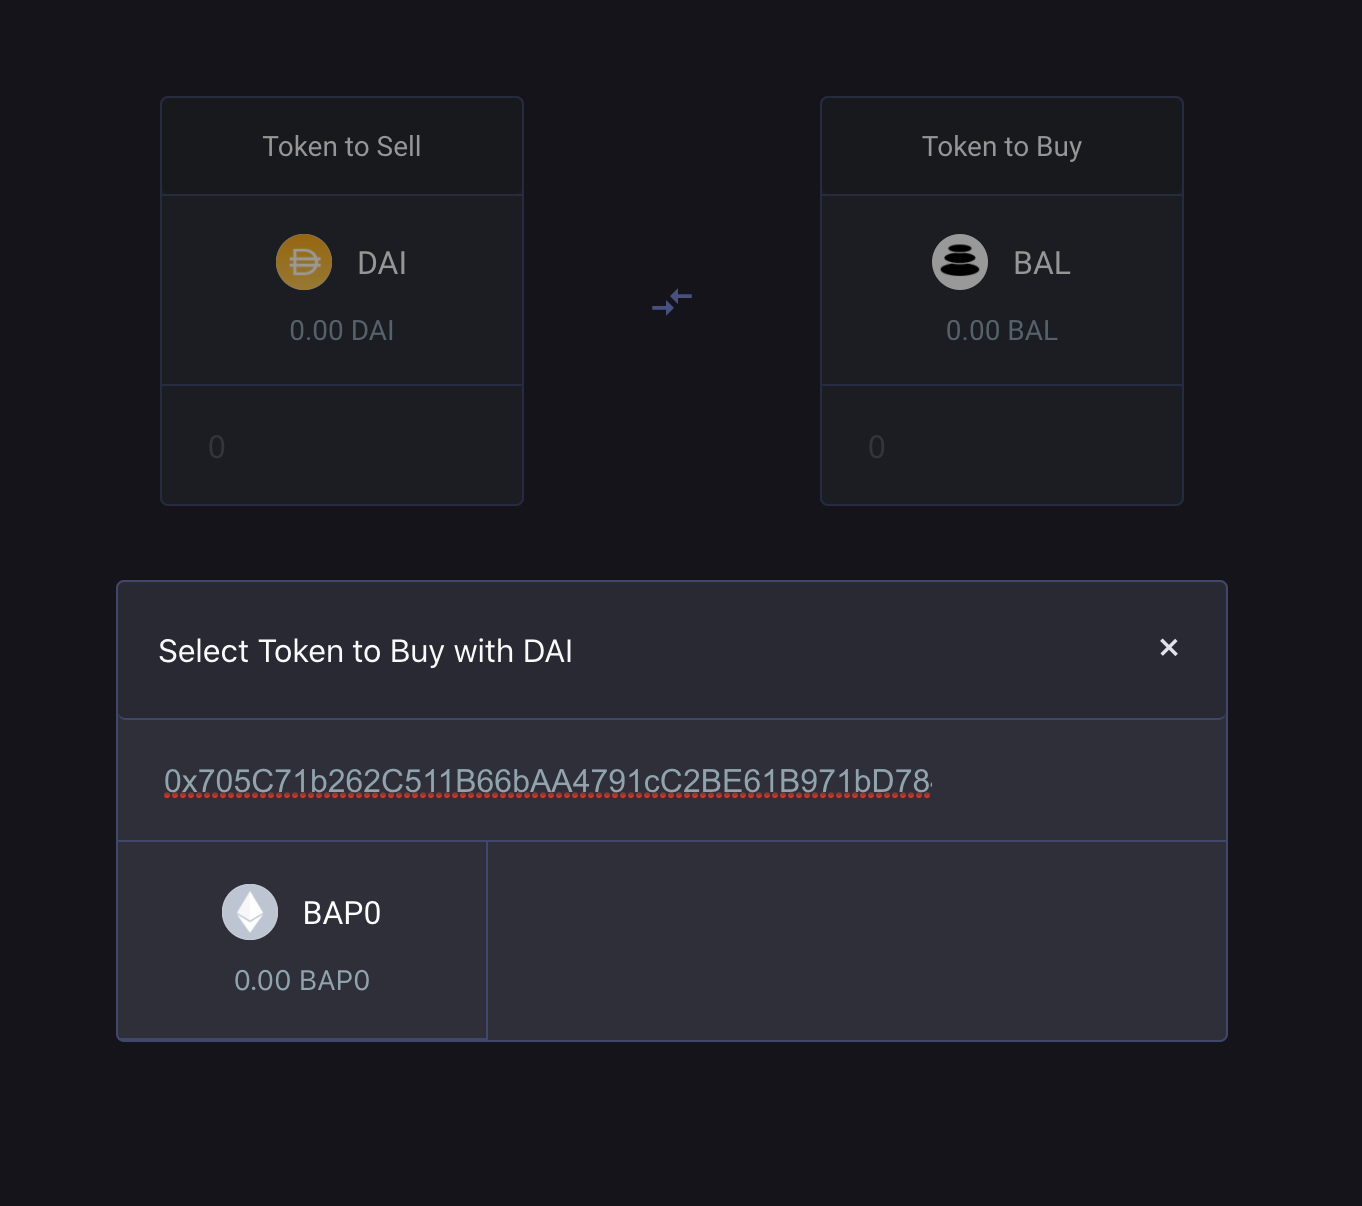Click the 0.00 BAL balance text

point(1002,331)
